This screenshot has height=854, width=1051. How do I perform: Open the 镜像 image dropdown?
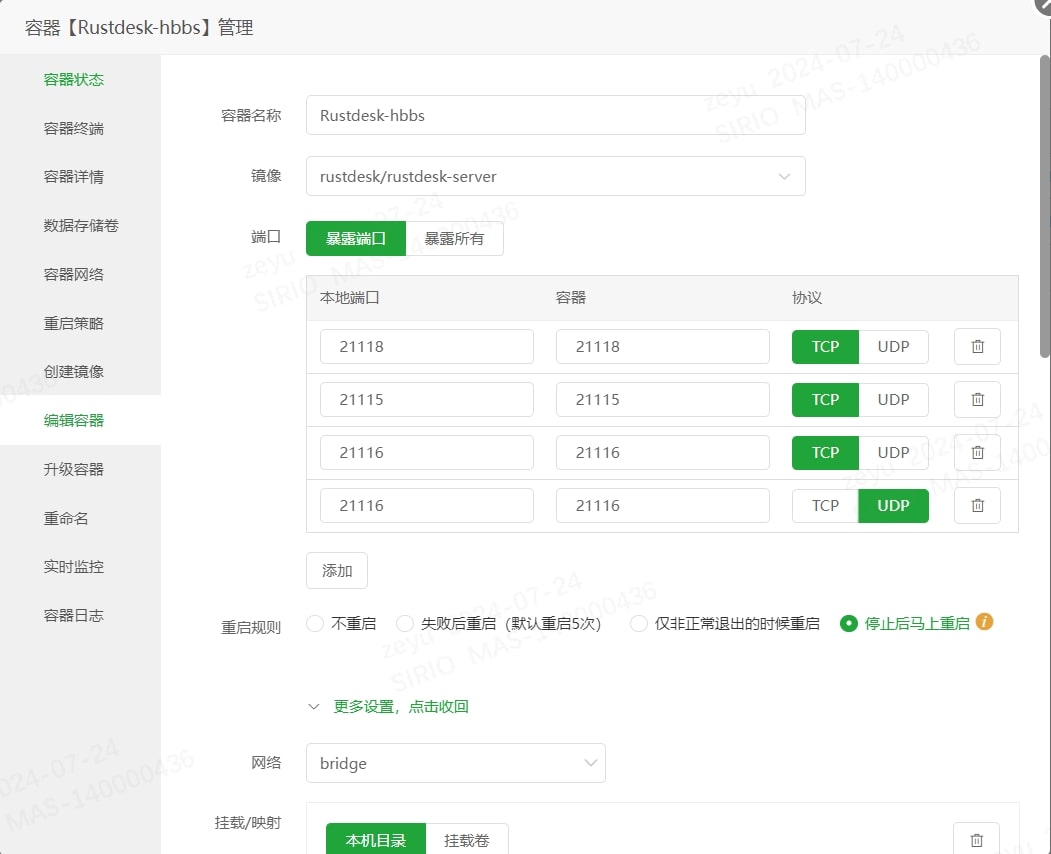[556, 176]
